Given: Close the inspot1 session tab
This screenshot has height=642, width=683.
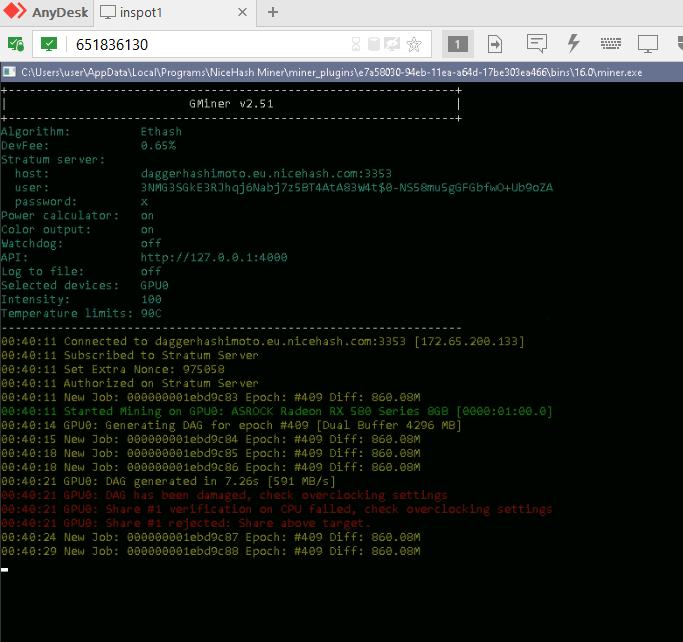Looking at the screenshot, I should click(x=243, y=12).
